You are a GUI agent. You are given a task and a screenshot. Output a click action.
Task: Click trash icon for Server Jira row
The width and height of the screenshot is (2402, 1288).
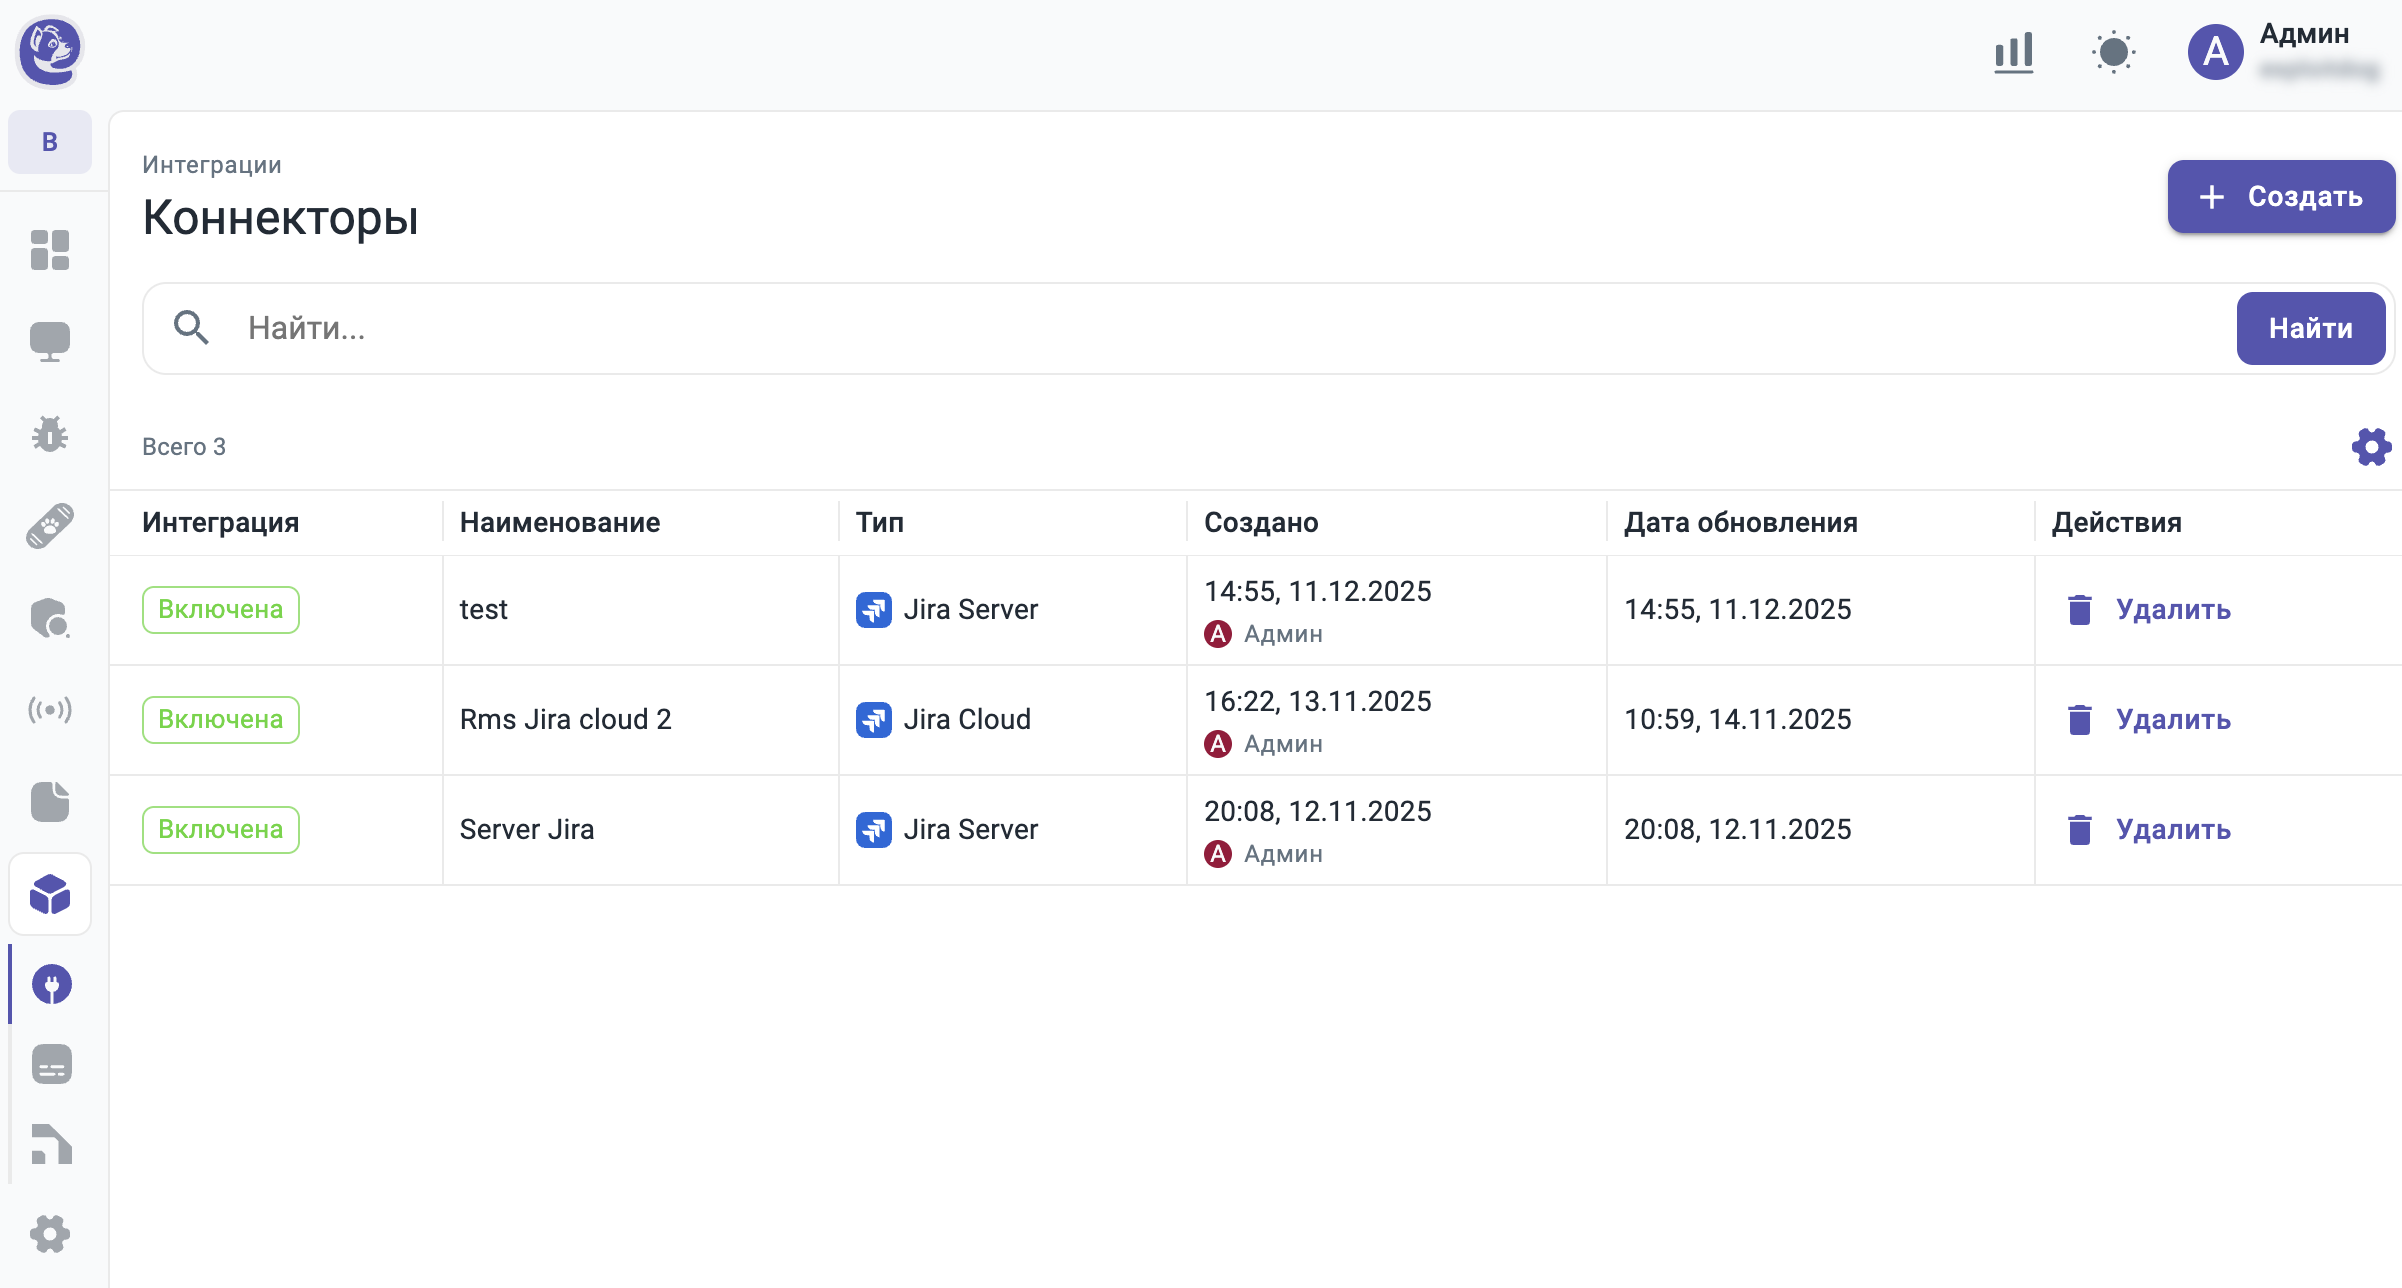2080,830
